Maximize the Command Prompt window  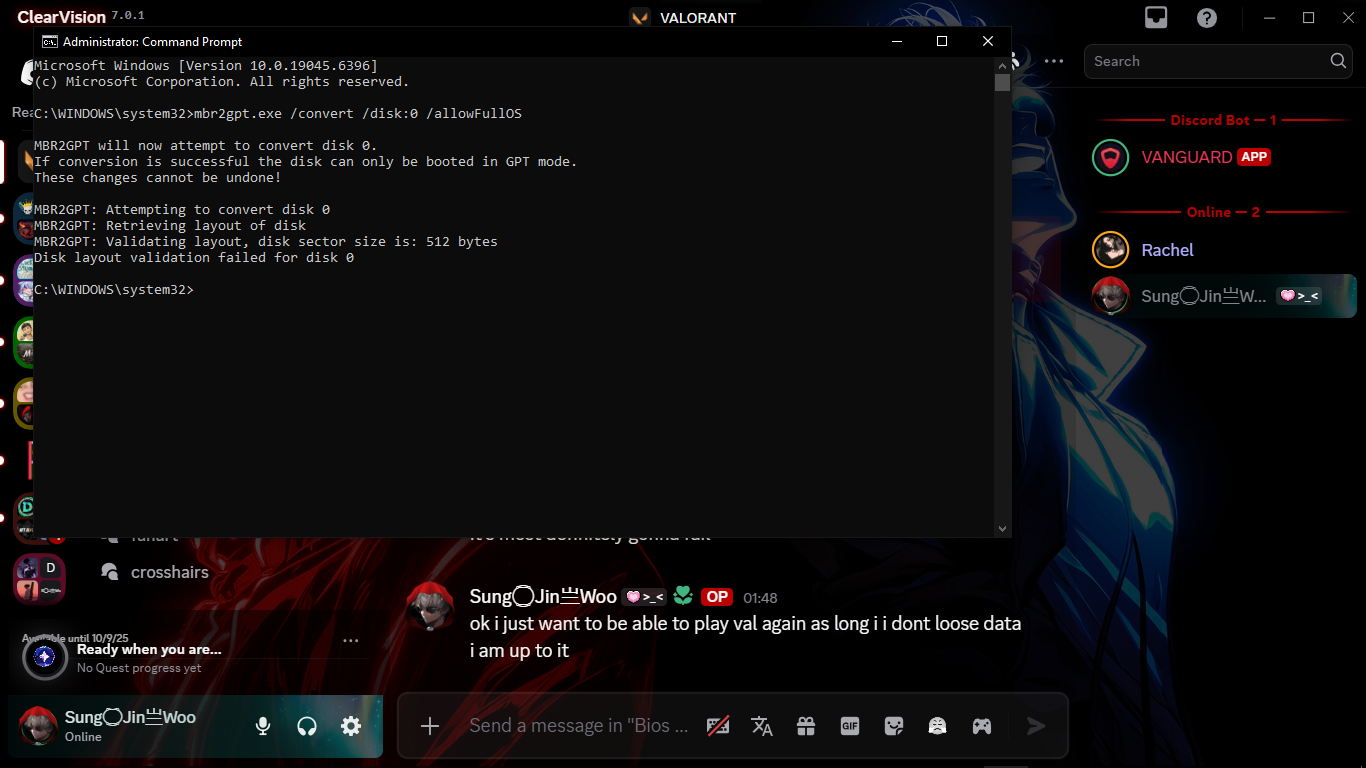tap(942, 41)
